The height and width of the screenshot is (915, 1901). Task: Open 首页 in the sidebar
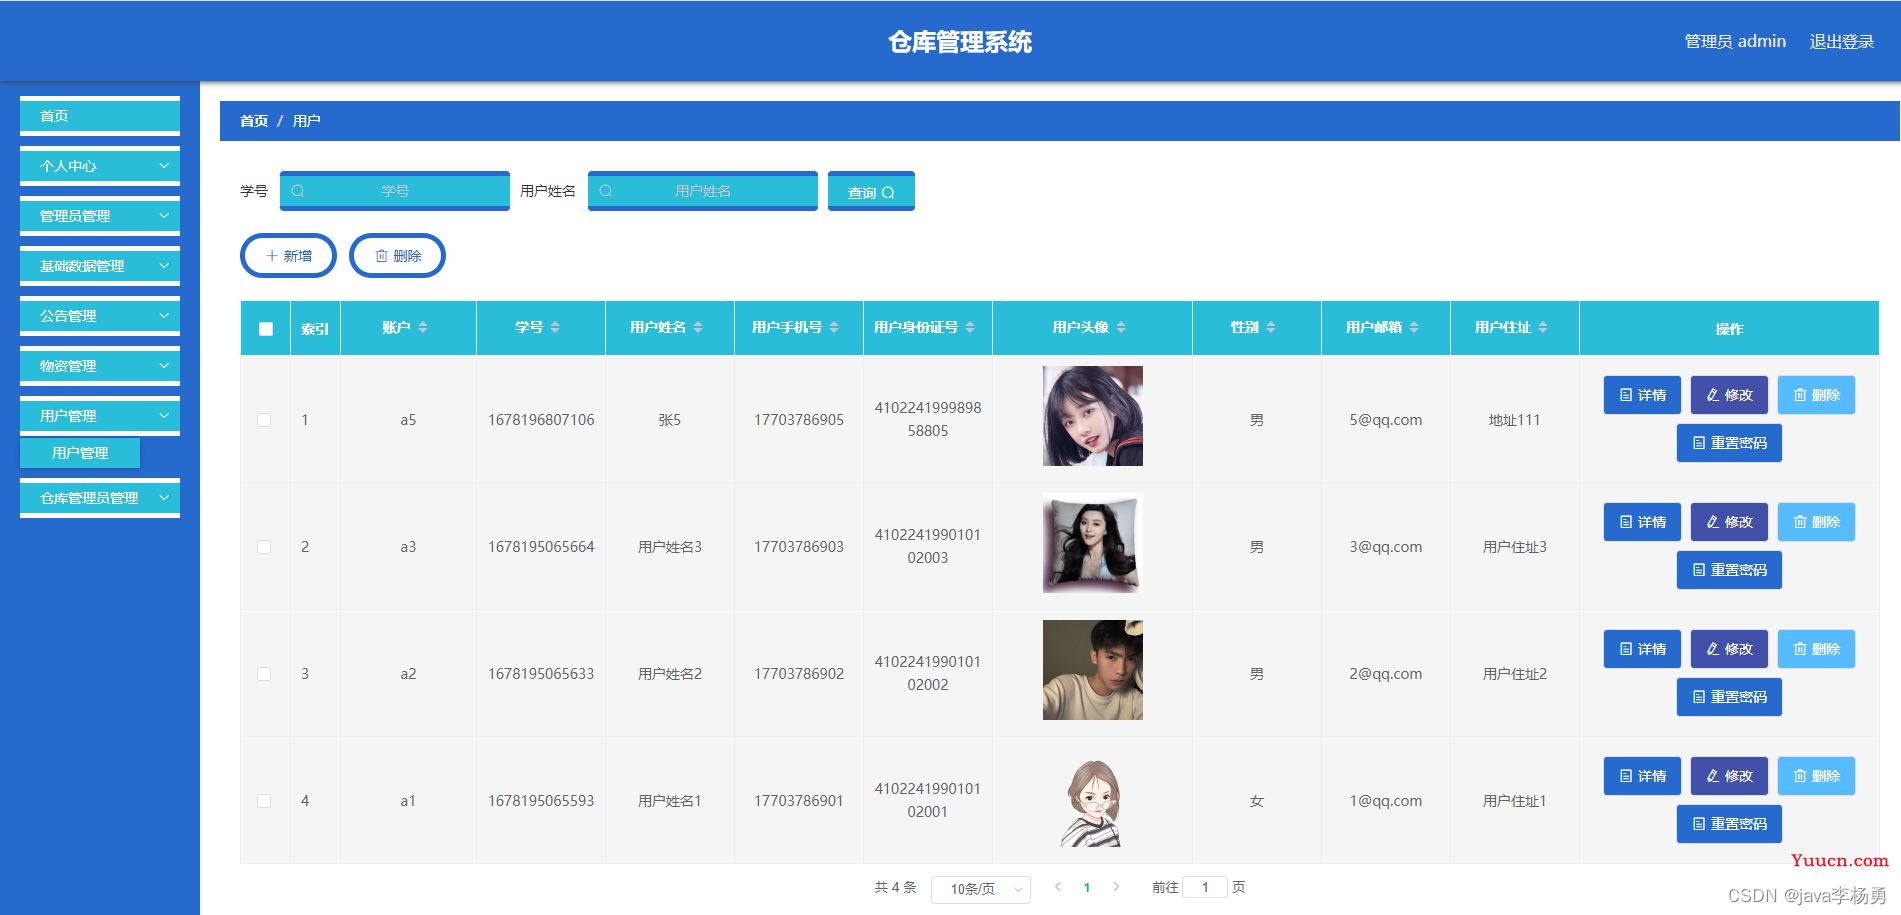100,116
